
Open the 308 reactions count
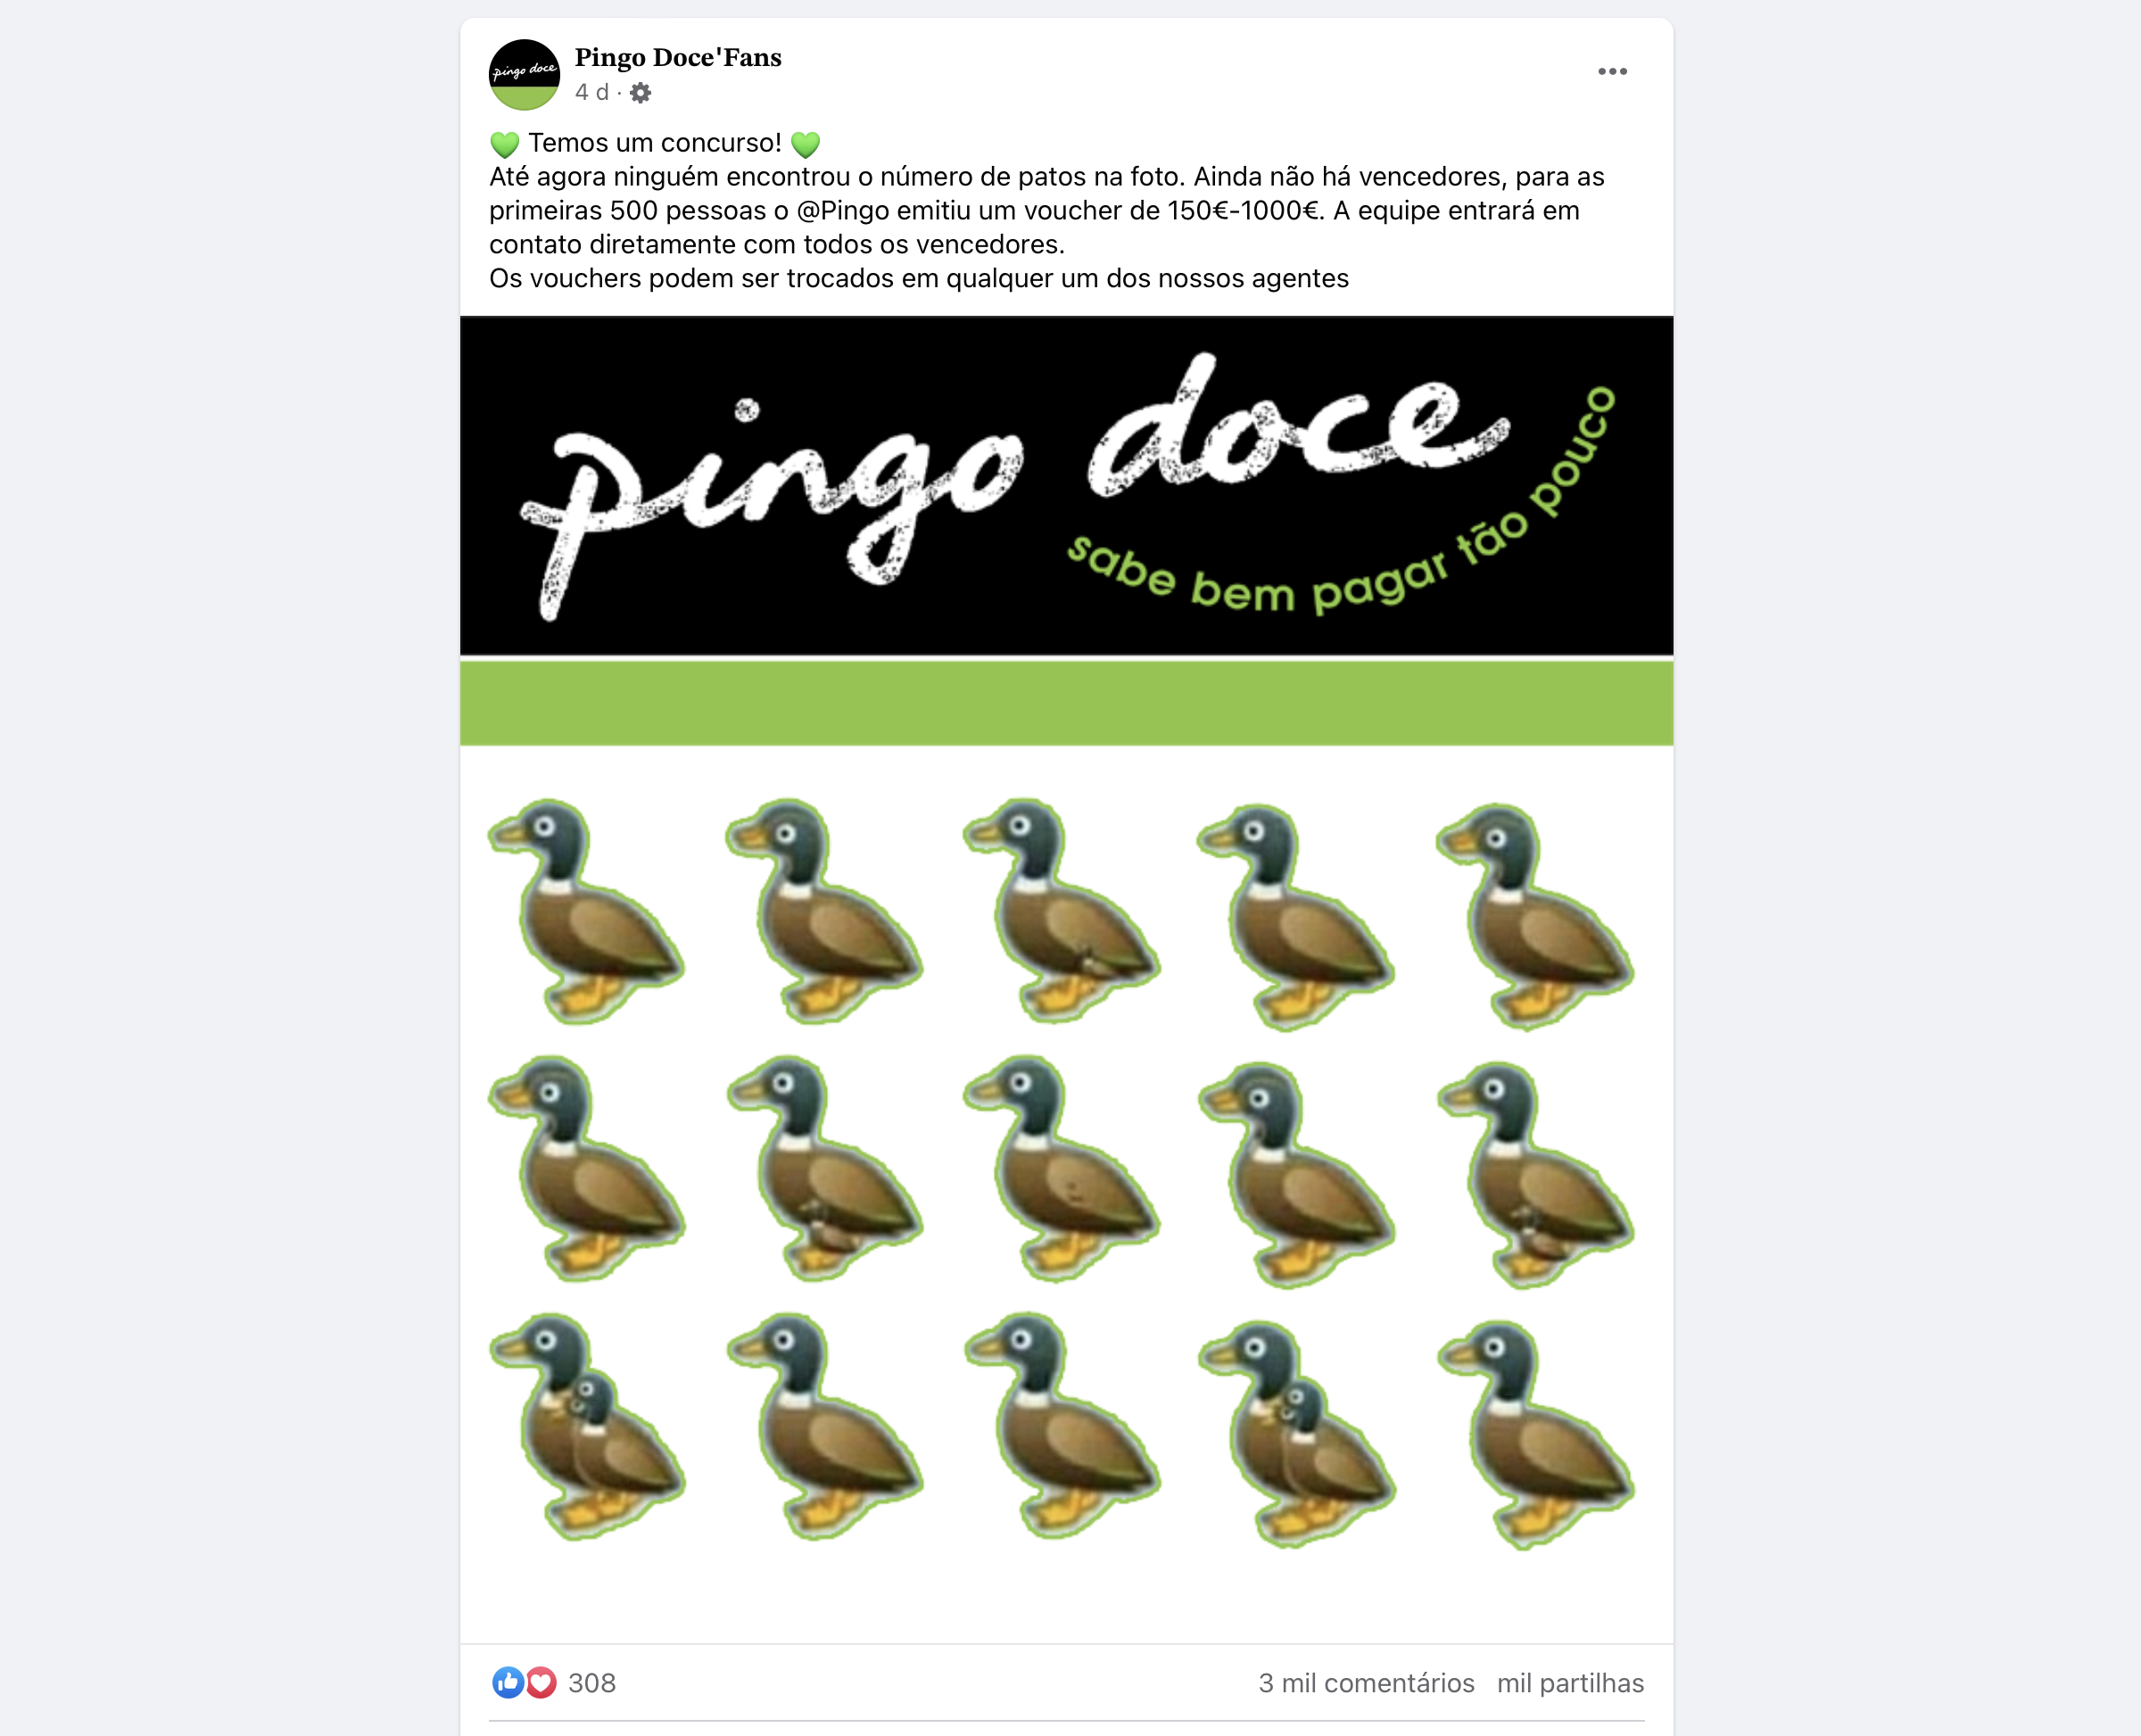tap(592, 1683)
